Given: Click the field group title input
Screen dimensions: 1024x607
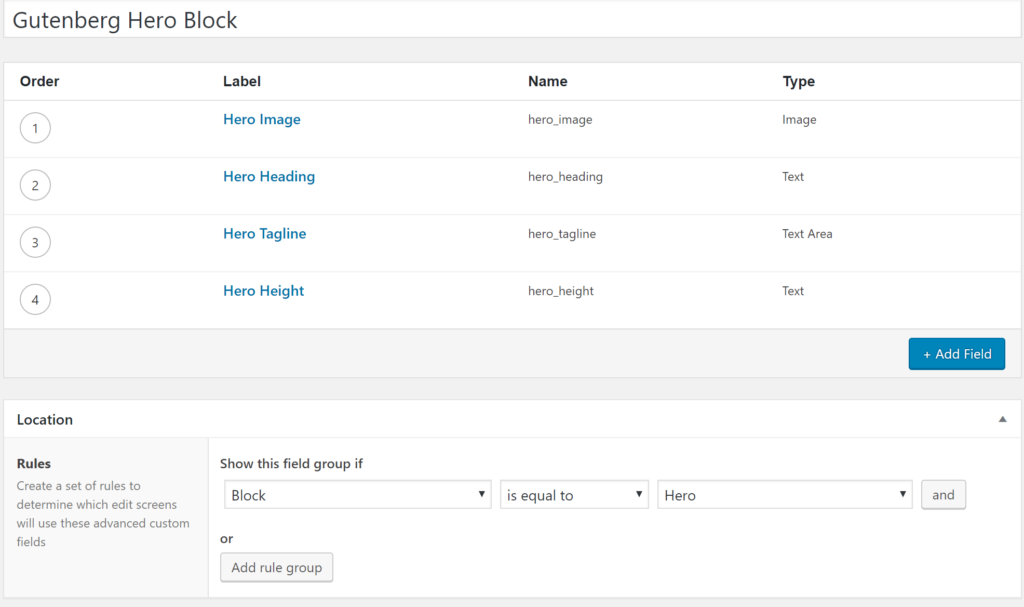Looking at the screenshot, I should tap(512, 20).
